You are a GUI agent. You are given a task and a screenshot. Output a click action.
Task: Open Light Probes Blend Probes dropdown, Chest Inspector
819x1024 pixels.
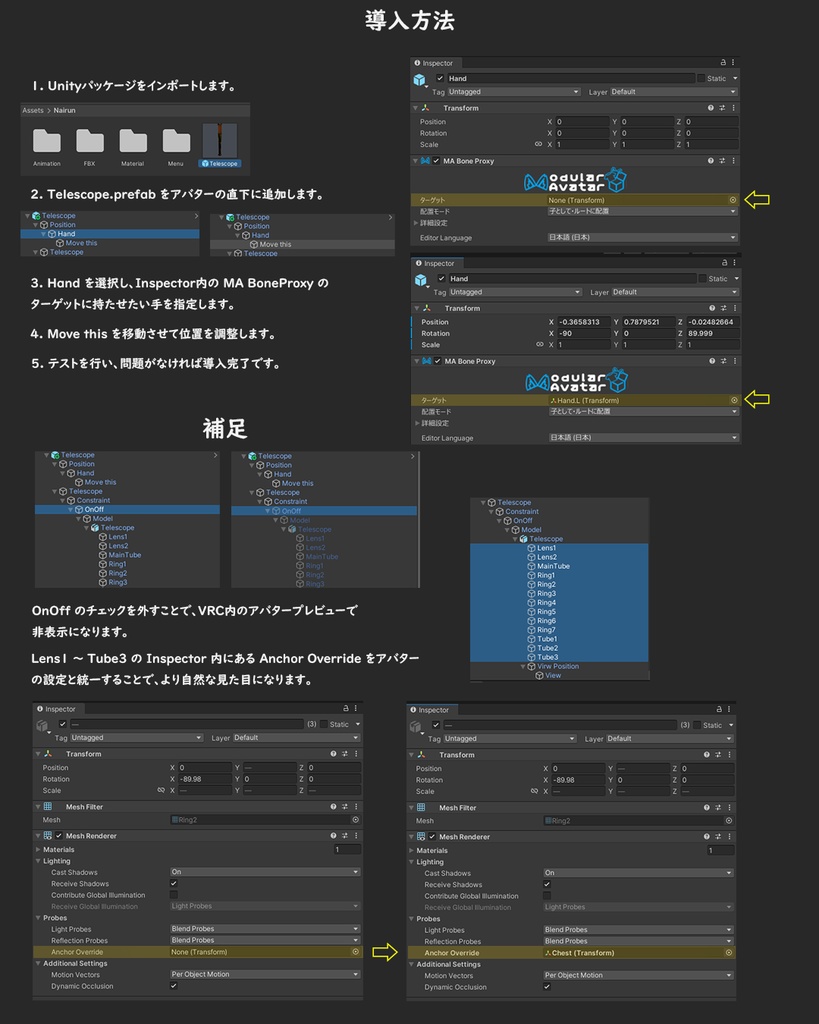pos(638,929)
